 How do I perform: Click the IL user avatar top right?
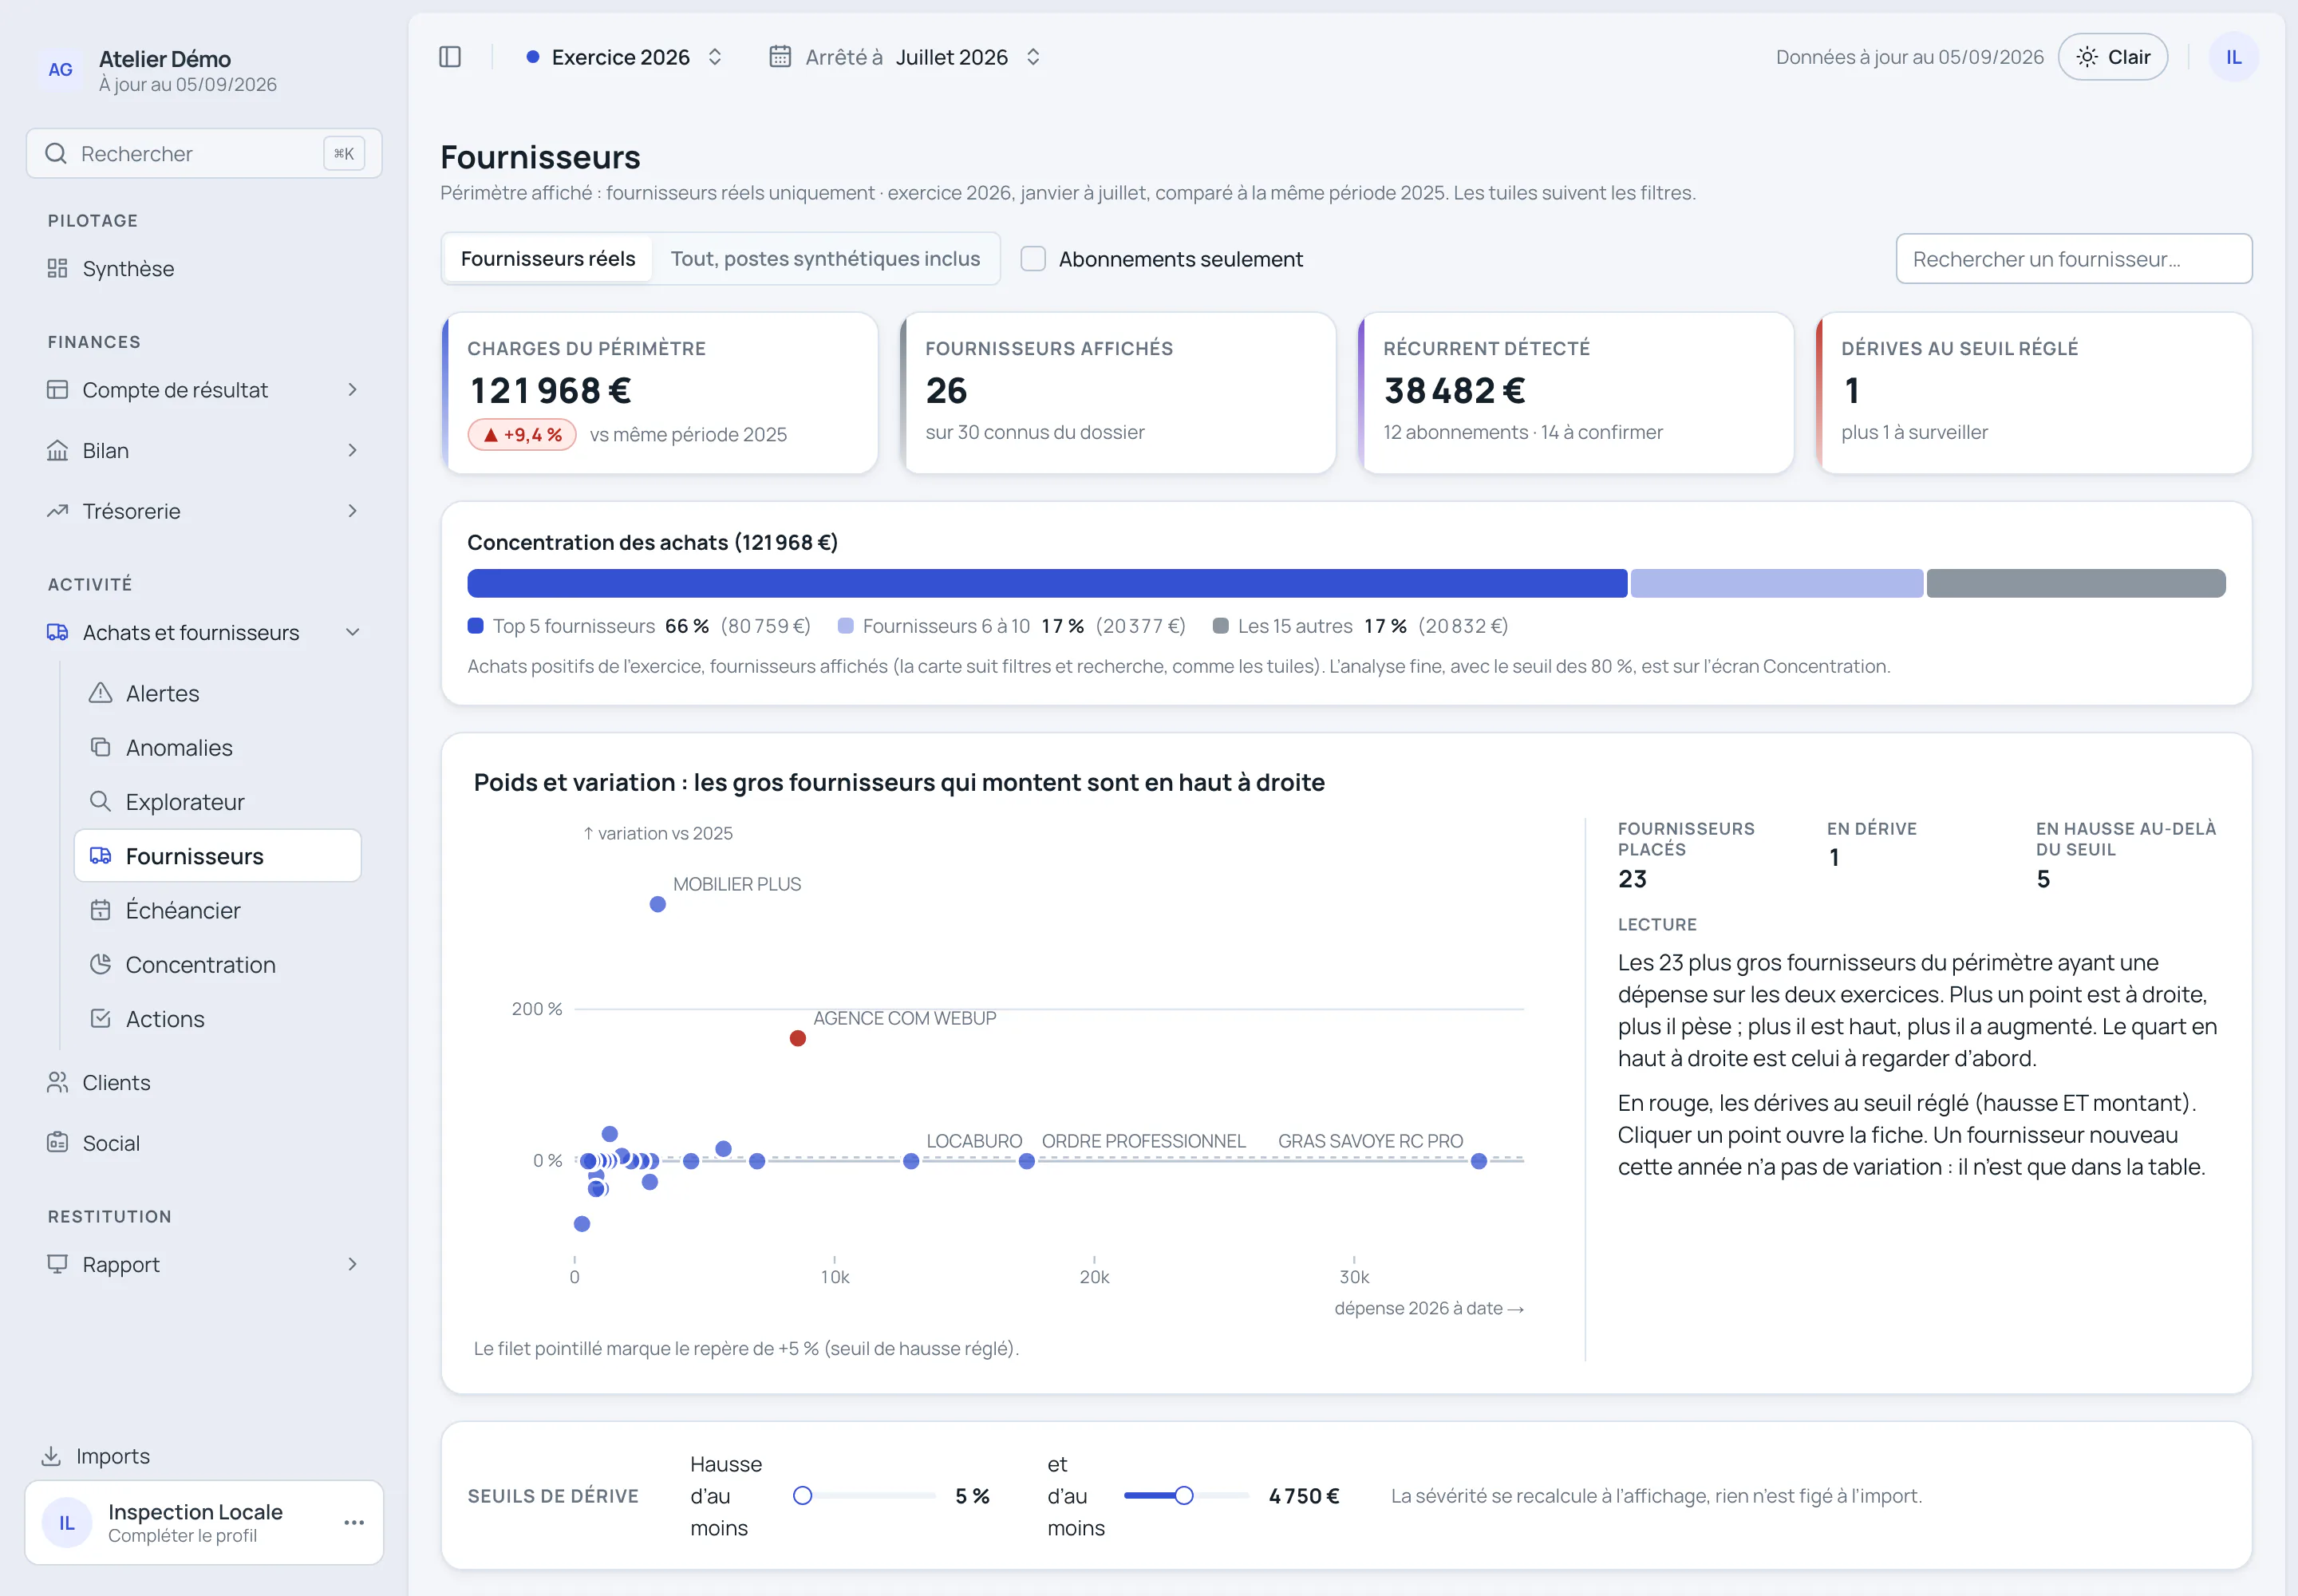point(2233,57)
